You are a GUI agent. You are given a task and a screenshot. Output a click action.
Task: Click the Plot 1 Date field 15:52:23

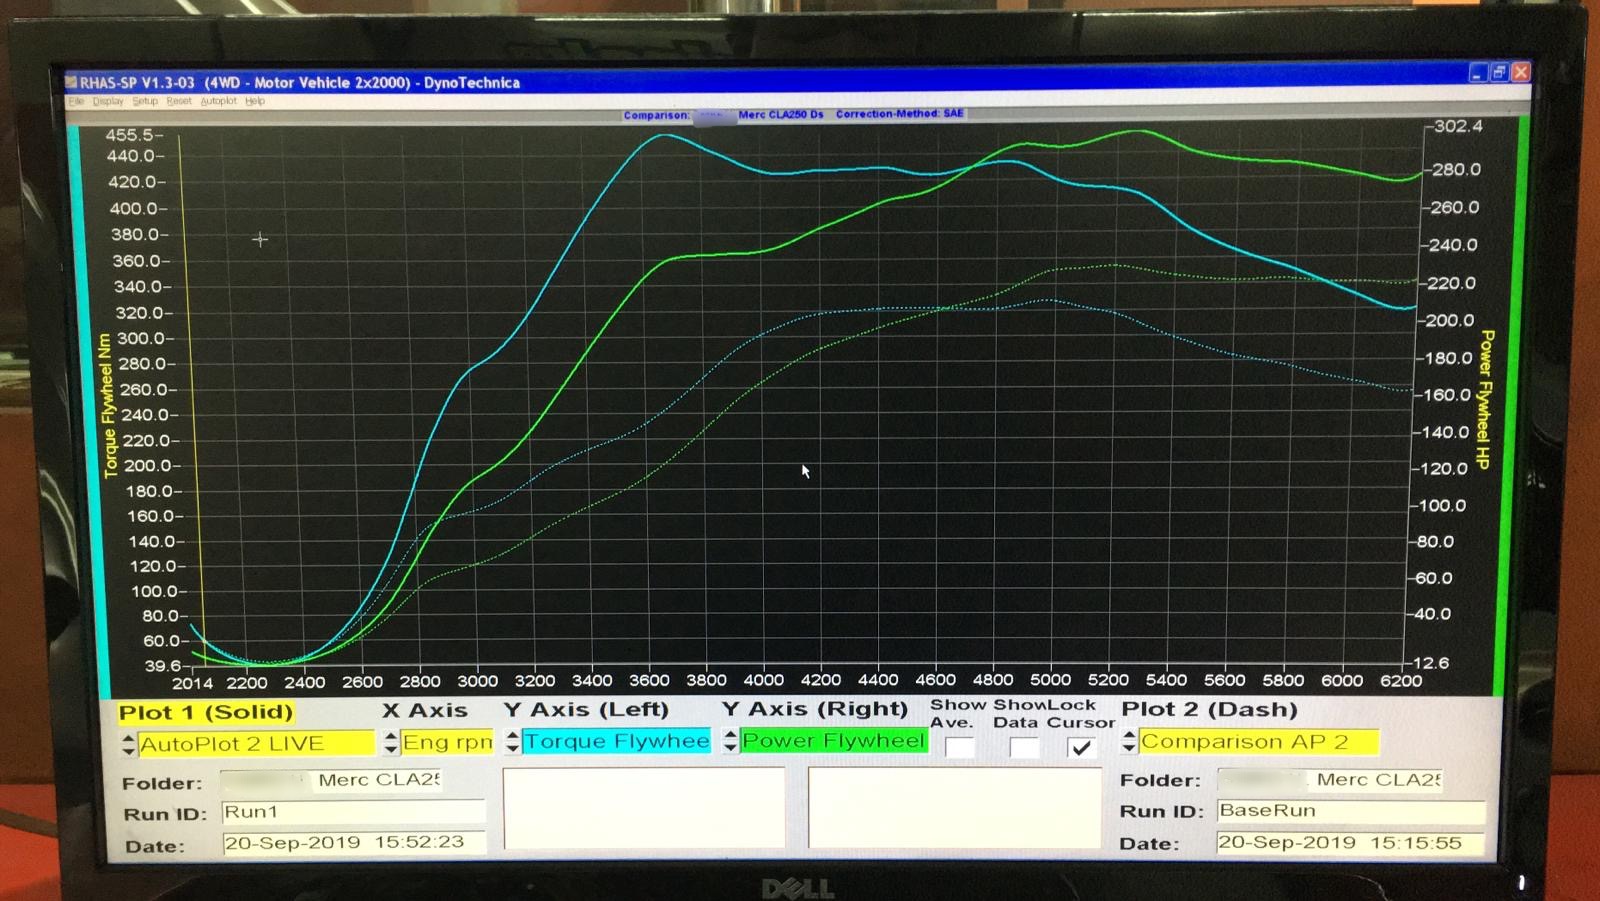[x=354, y=843]
